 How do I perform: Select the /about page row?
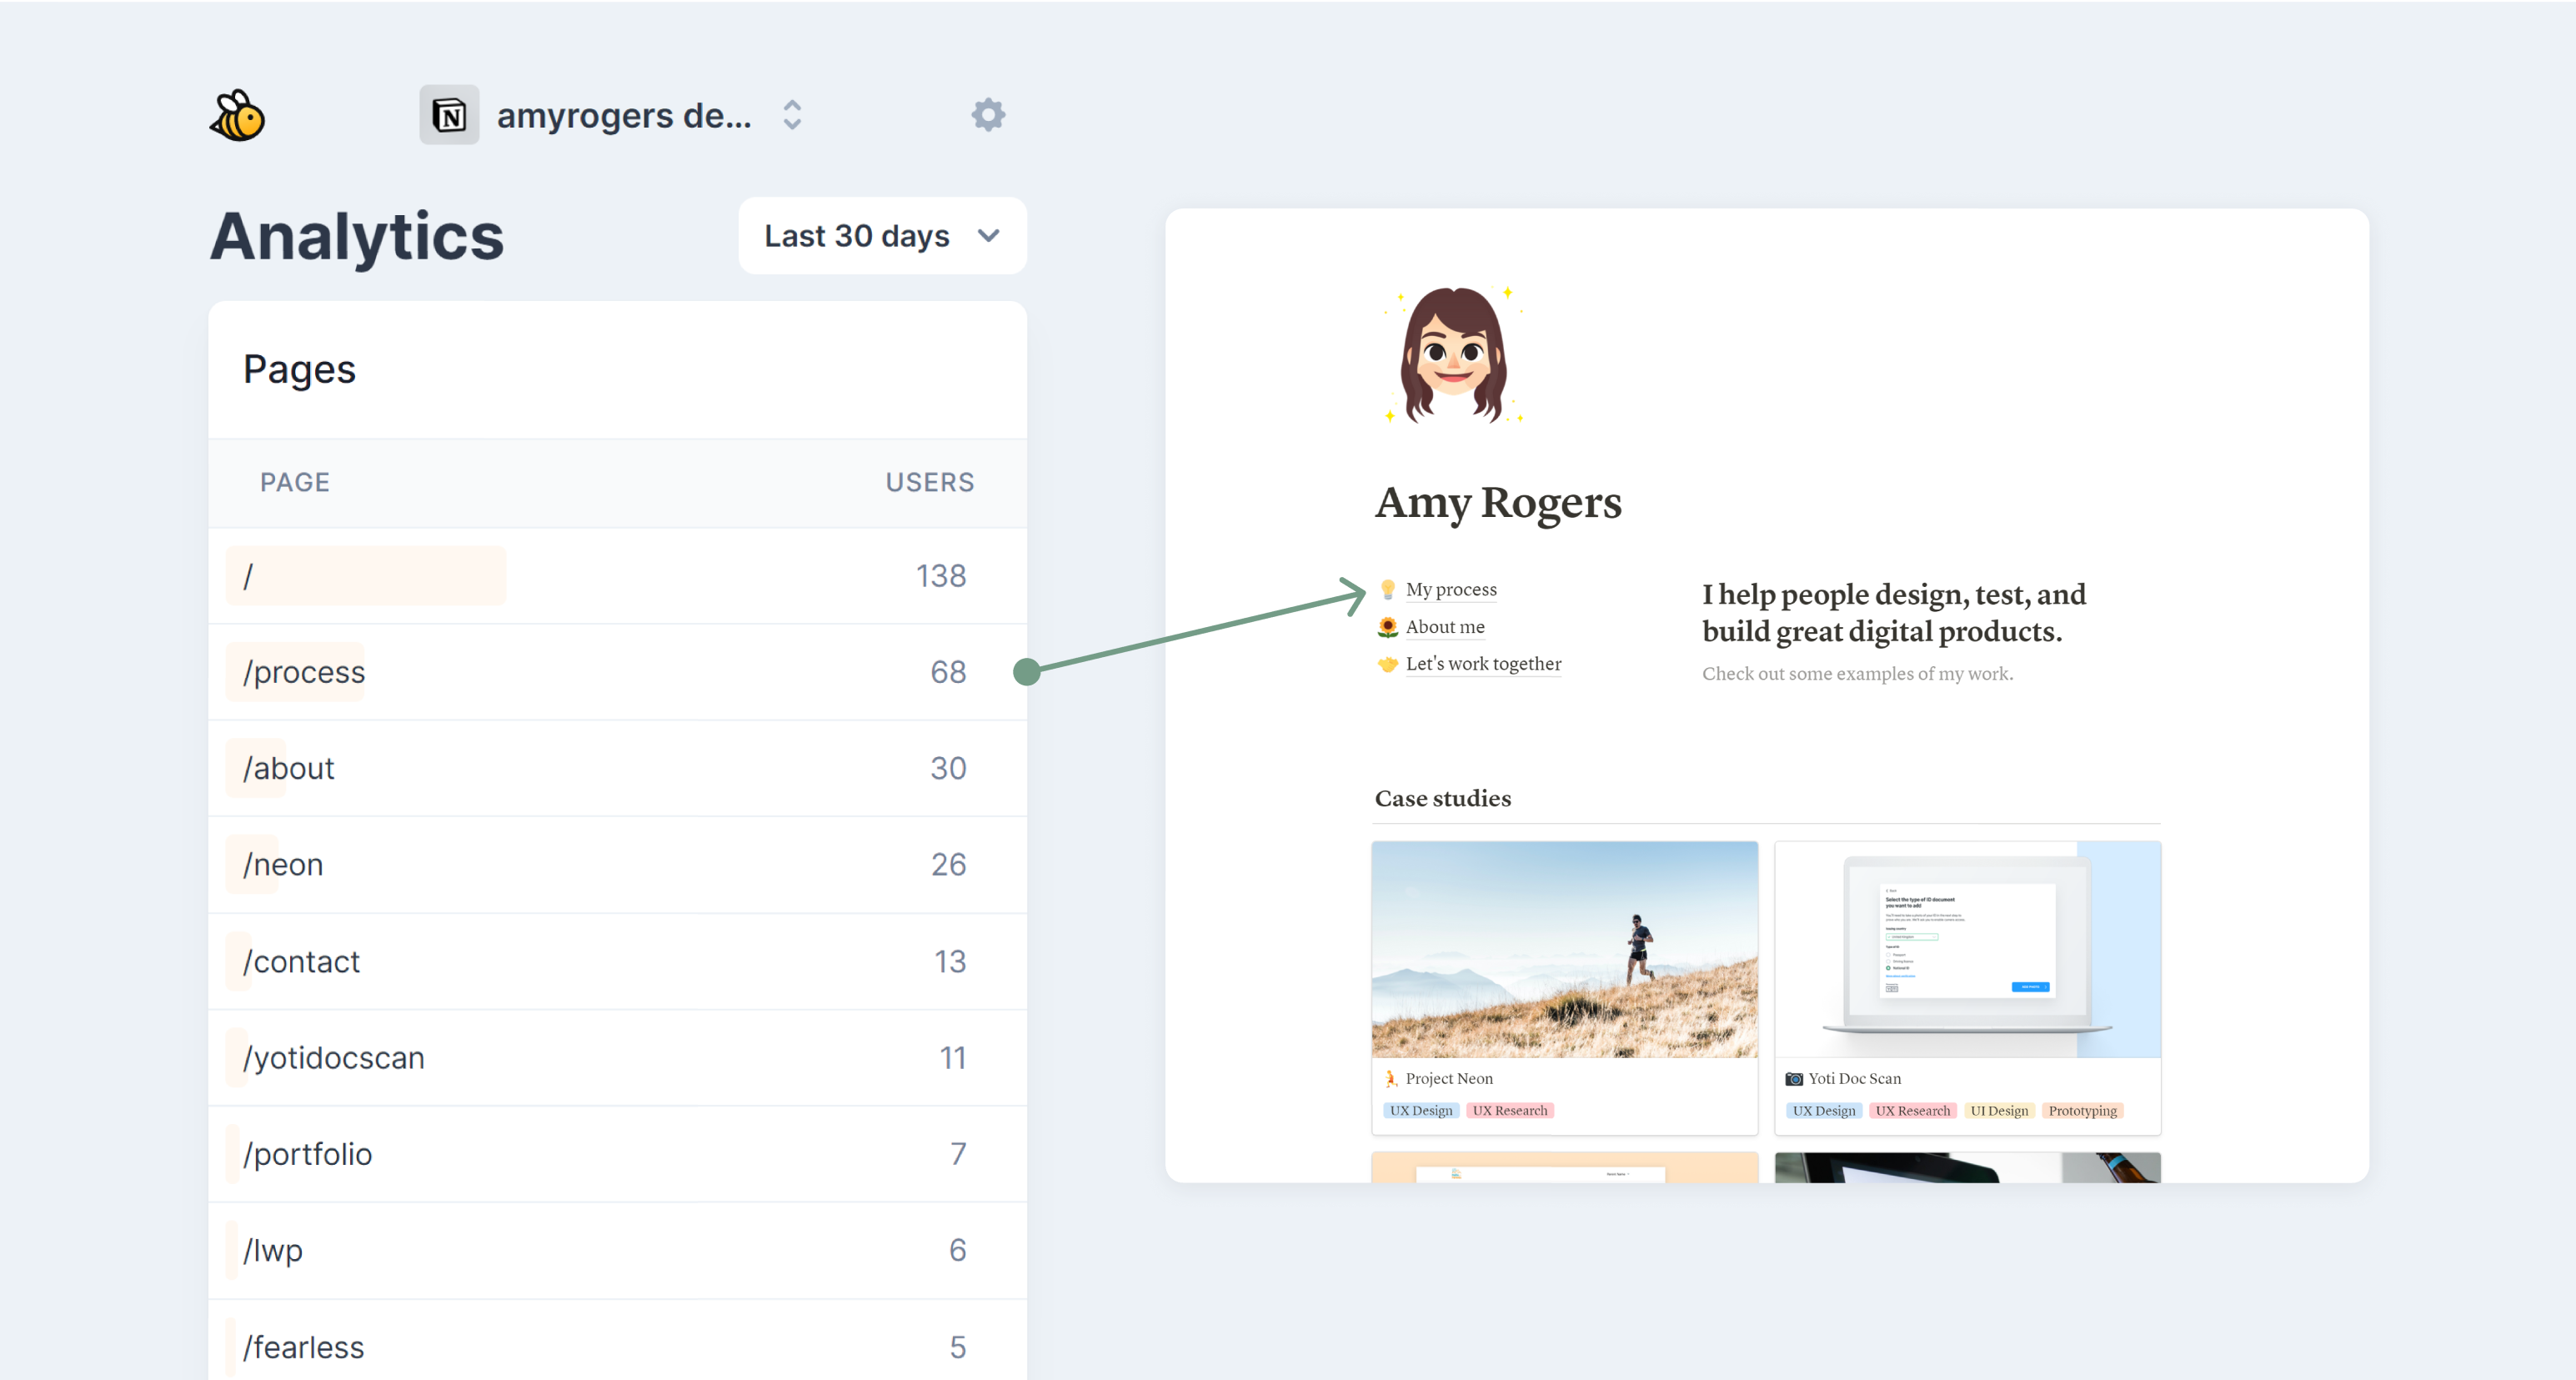[617, 768]
